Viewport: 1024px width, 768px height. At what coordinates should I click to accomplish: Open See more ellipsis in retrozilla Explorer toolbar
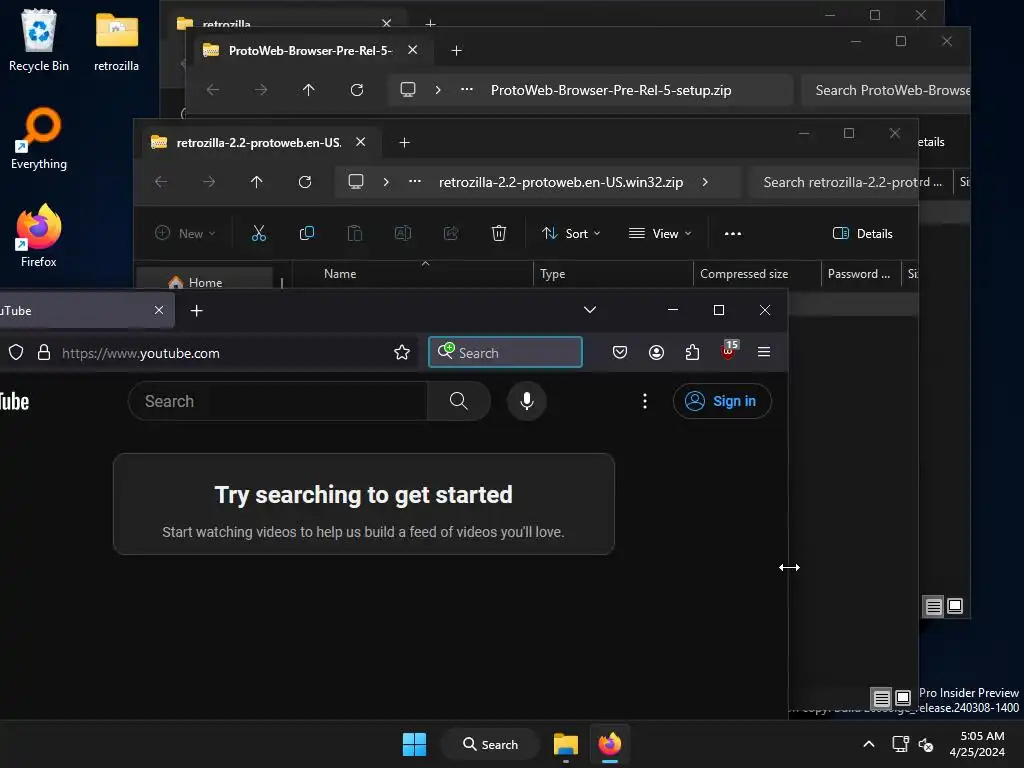[x=733, y=233]
